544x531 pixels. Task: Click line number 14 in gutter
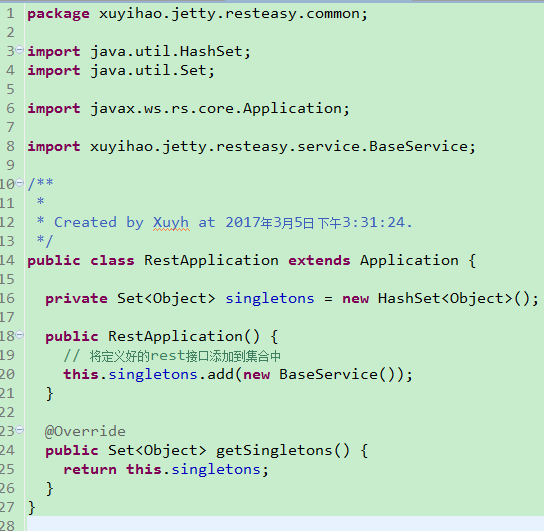pyautogui.click(x=8, y=260)
